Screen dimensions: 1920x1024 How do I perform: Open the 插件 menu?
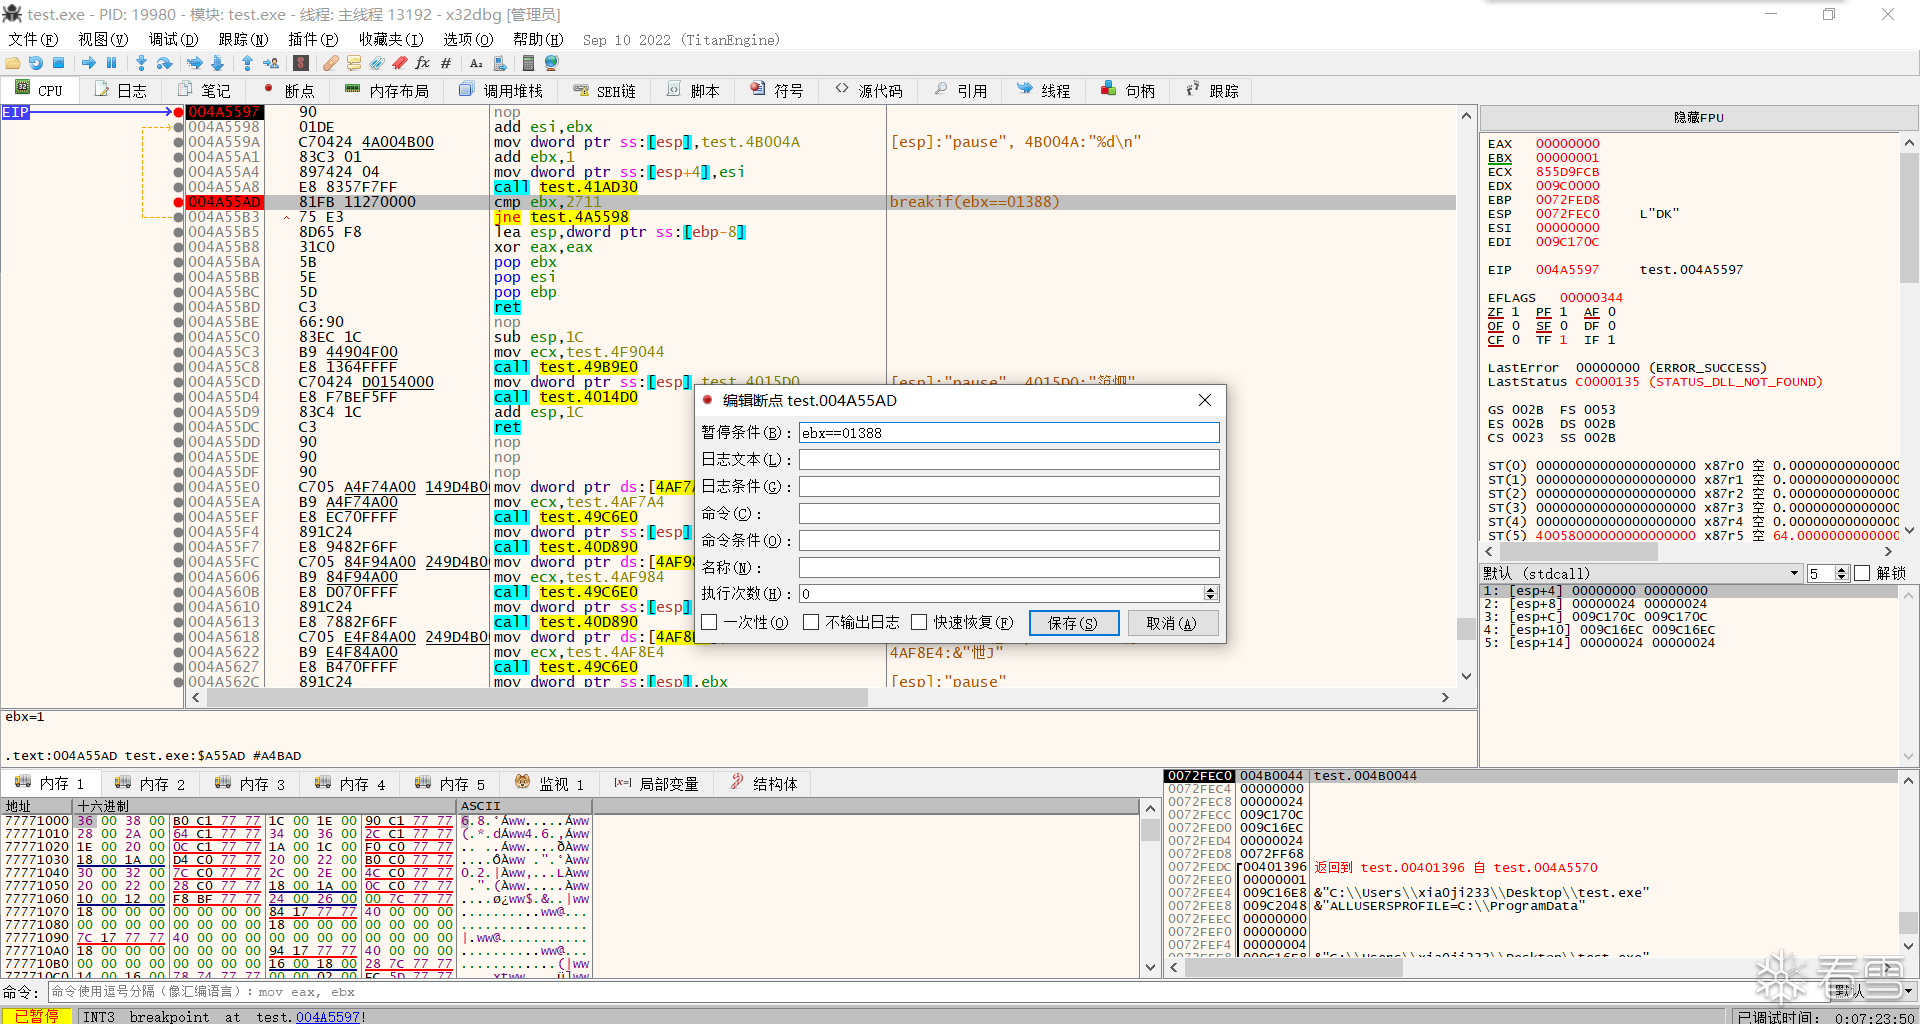click(313, 39)
